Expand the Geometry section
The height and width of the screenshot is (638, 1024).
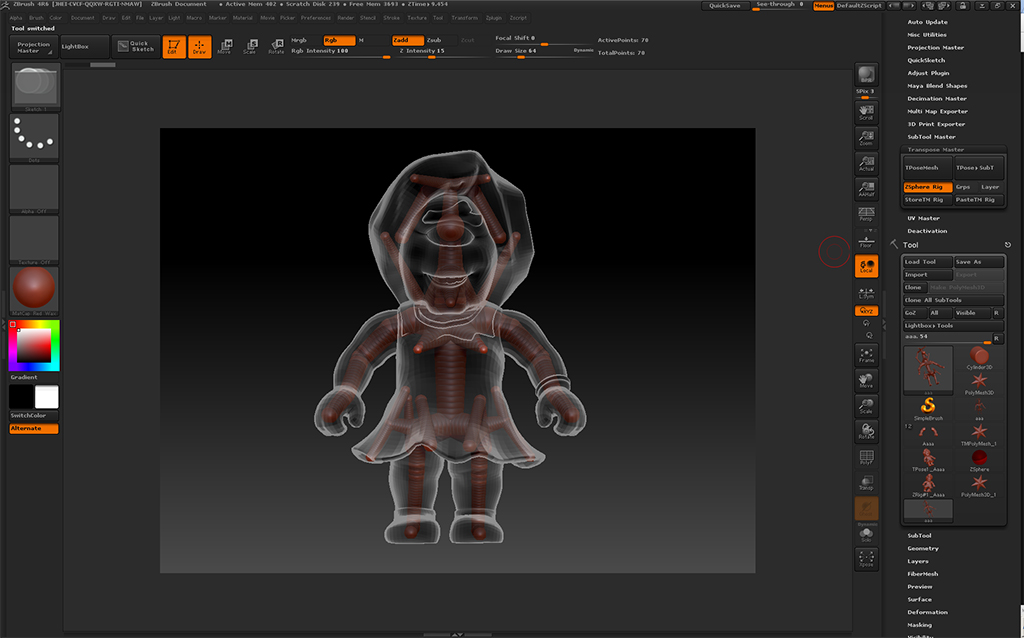pyautogui.click(x=923, y=549)
